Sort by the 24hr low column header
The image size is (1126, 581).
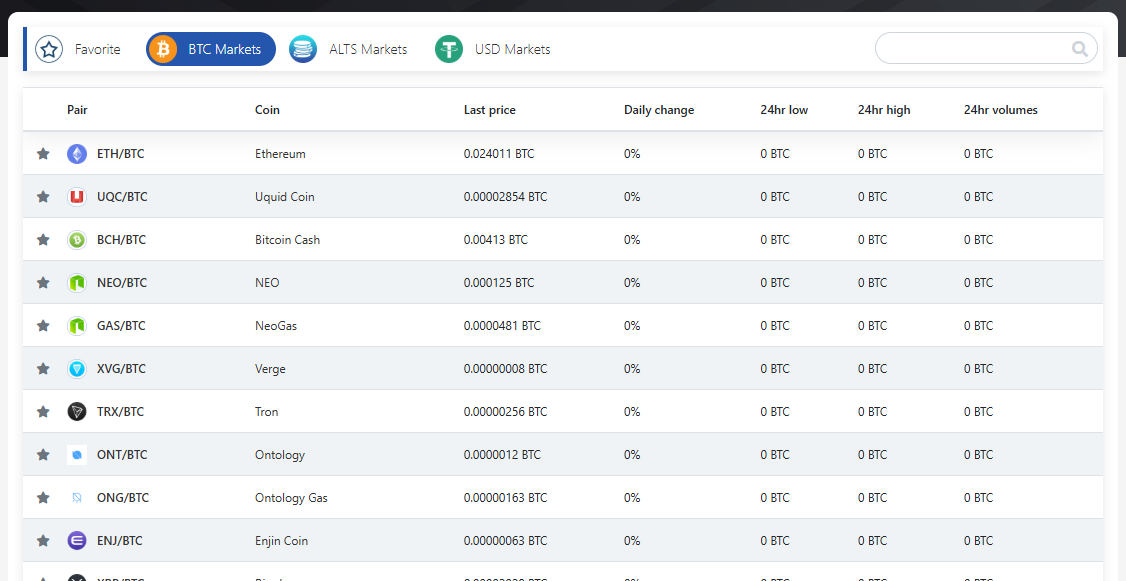(784, 110)
